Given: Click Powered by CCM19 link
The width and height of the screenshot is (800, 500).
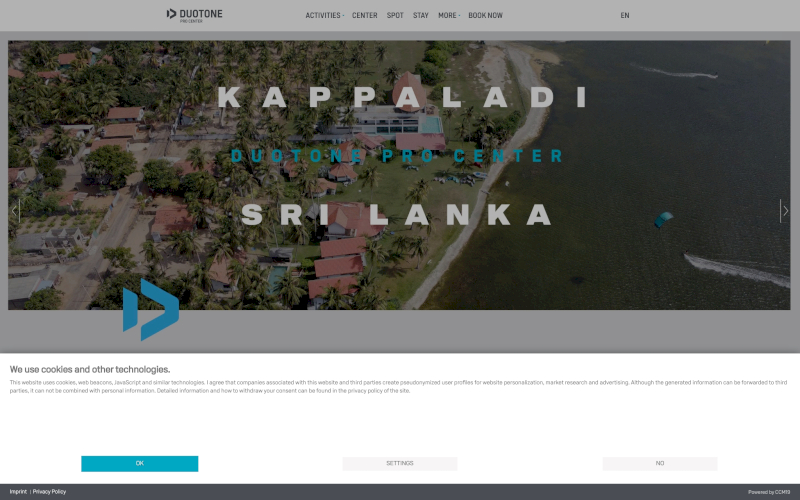Looking at the screenshot, I should coord(769,492).
